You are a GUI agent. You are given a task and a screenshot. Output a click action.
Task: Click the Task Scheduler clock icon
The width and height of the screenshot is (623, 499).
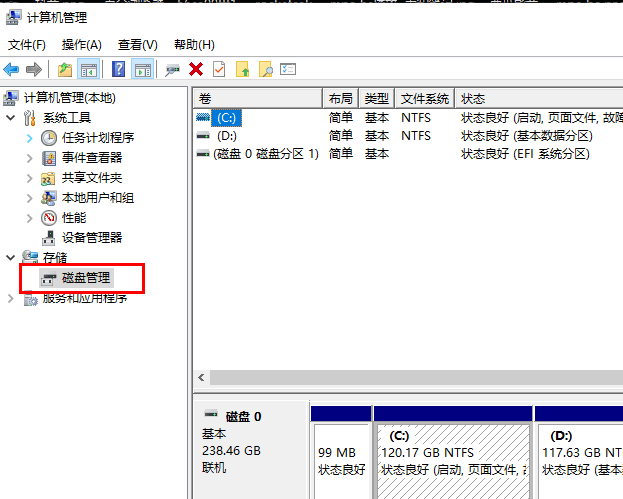[x=49, y=138]
